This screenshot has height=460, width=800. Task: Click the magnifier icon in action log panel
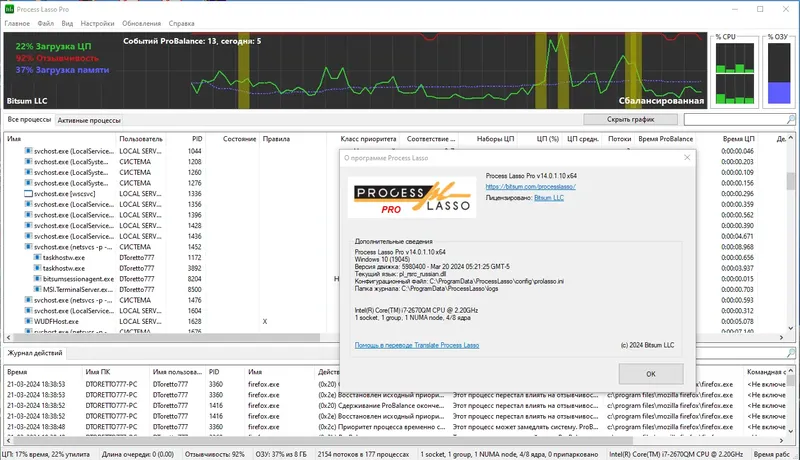click(x=791, y=353)
